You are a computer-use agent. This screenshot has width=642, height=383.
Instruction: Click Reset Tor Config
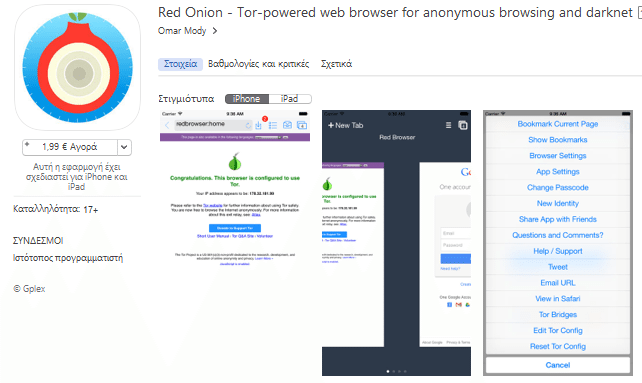point(558,347)
